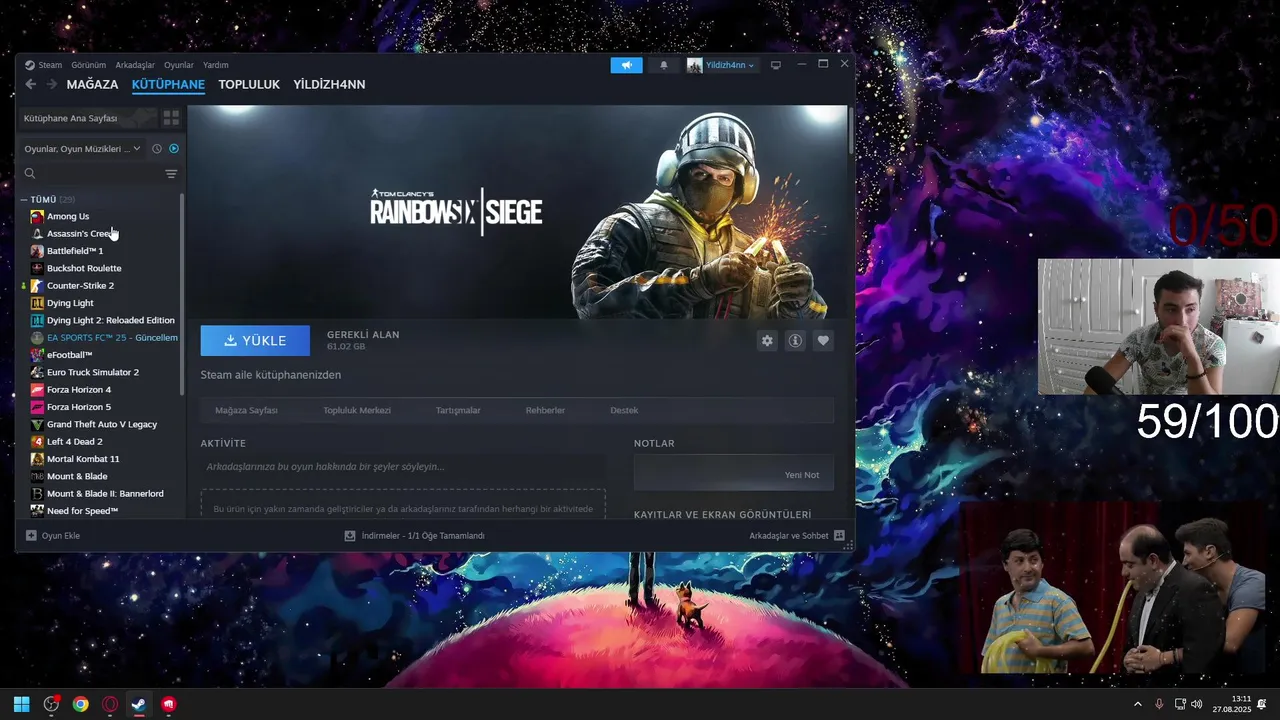1280x720 pixels.
Task: Open the notifications bell
Action: click(663, 65)
